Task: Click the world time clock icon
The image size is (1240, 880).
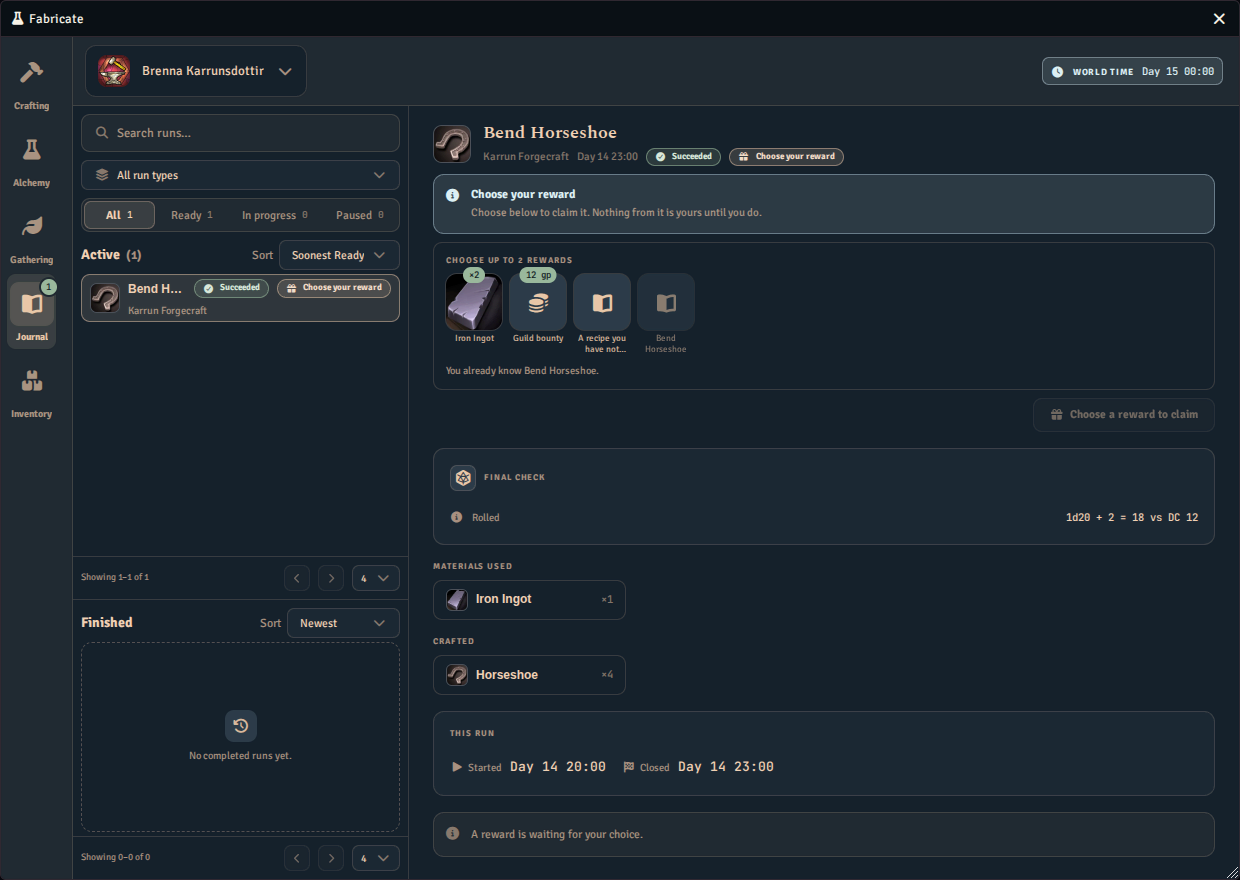Action: click(1058, 72)
